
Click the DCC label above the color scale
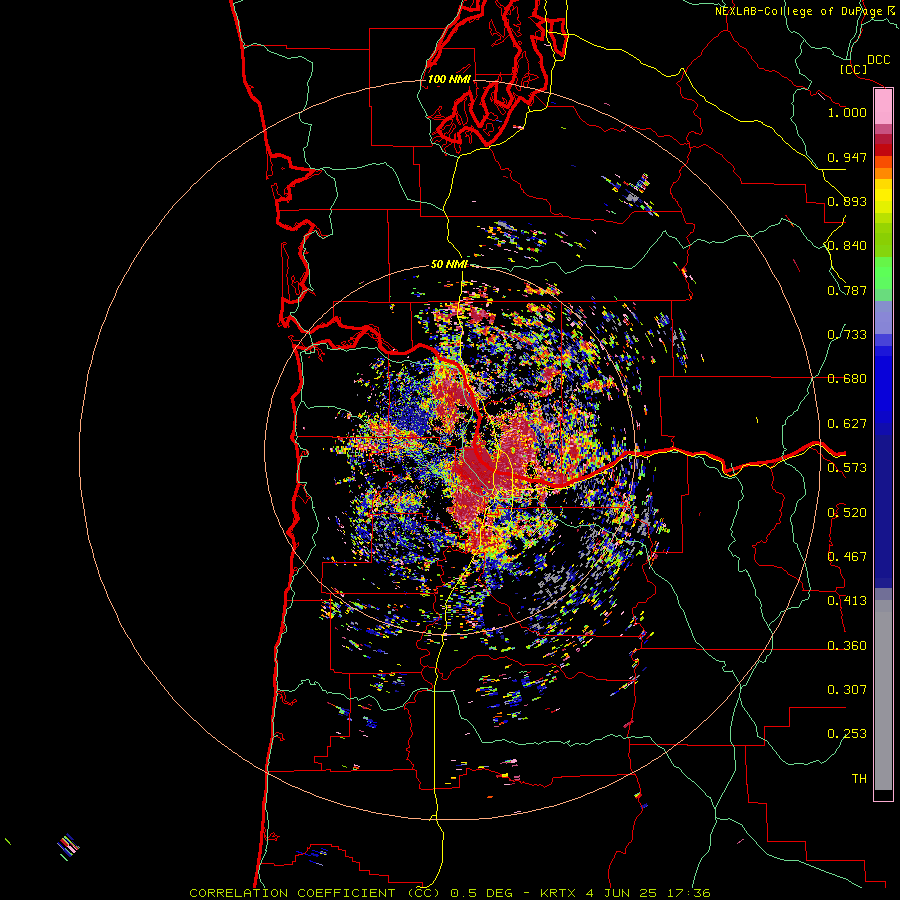point(878,60)
